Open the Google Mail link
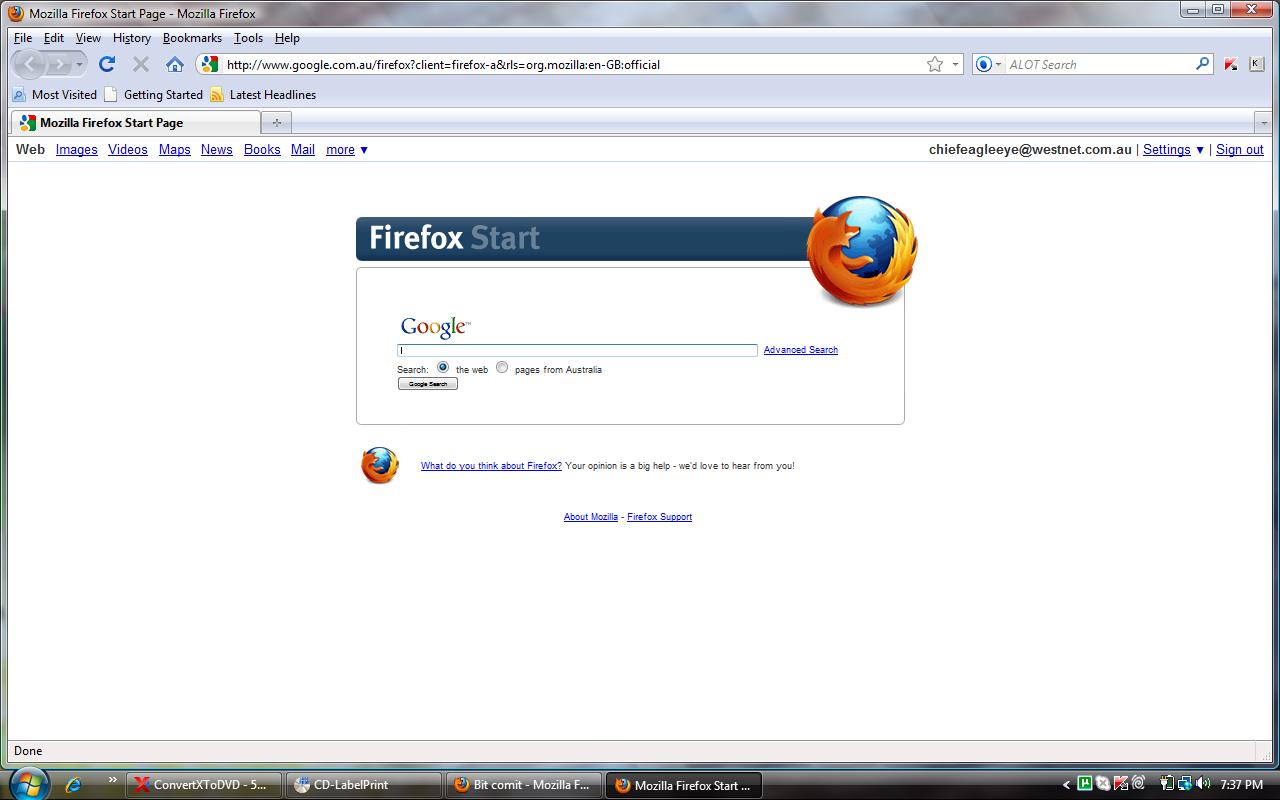 tap(303, 150)
